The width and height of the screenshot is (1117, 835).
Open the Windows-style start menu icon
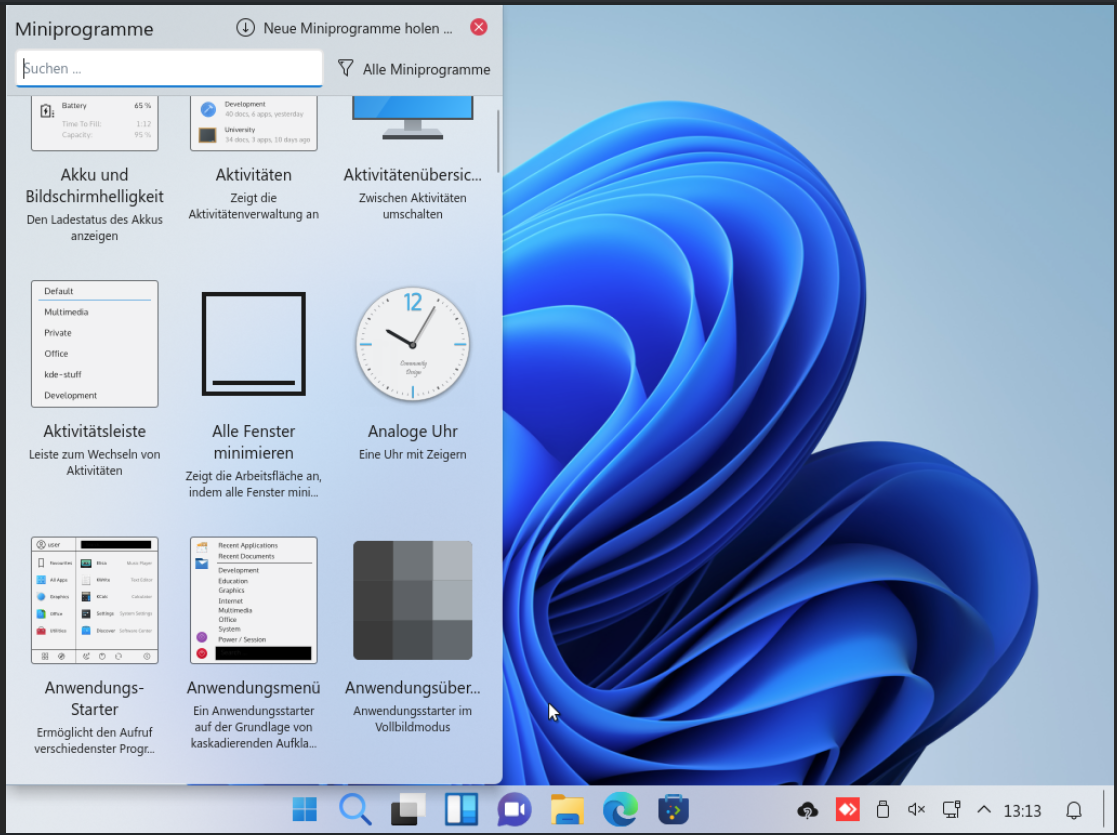click(305, 809)
